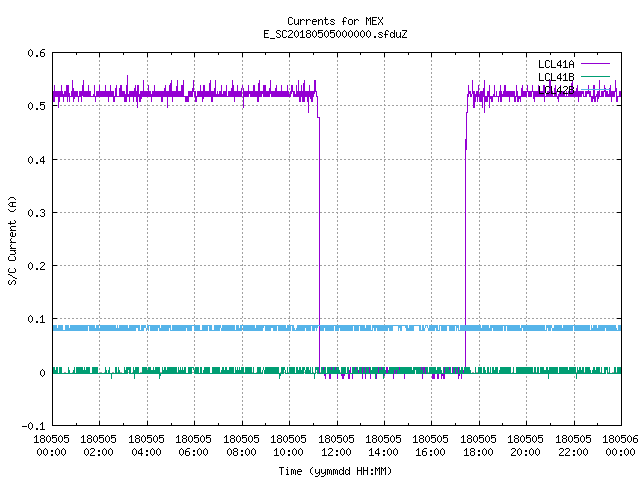Click the LCL41A legend label
The image size is (640, 480).
pyautogui.click(x=556, y=64)
